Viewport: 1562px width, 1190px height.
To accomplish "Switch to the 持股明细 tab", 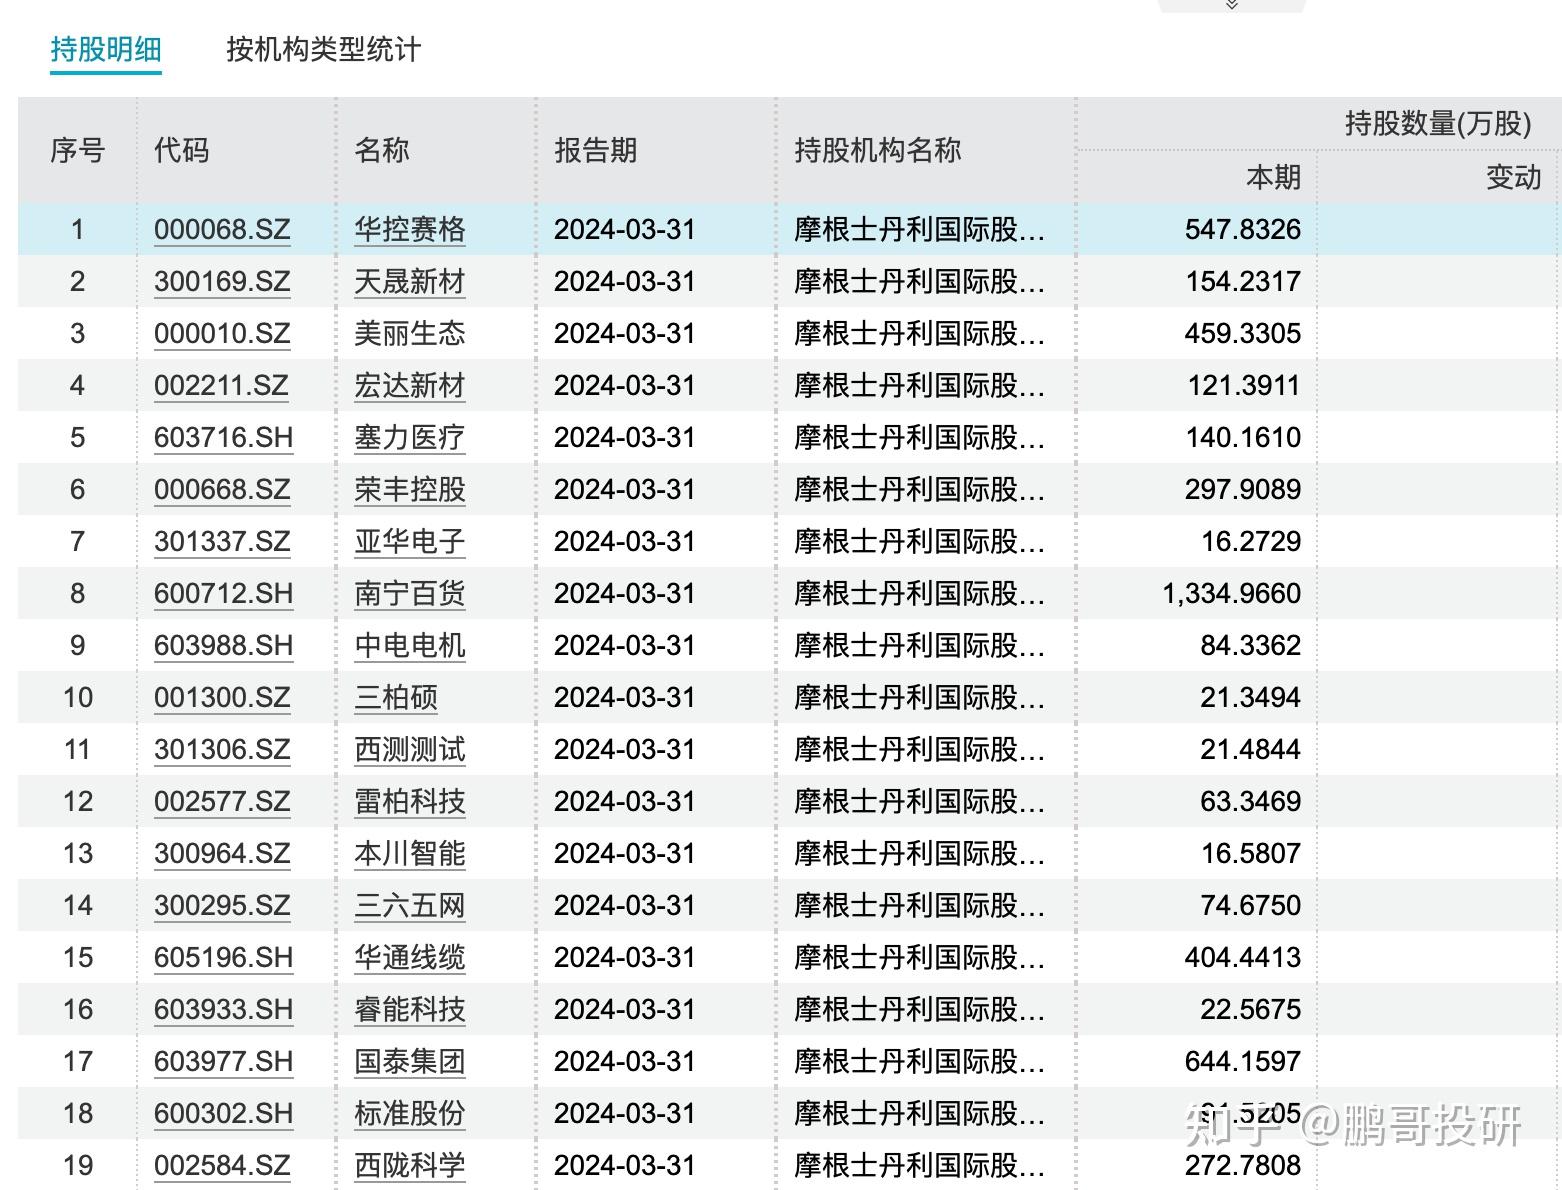I will click(x=106, y=49).
